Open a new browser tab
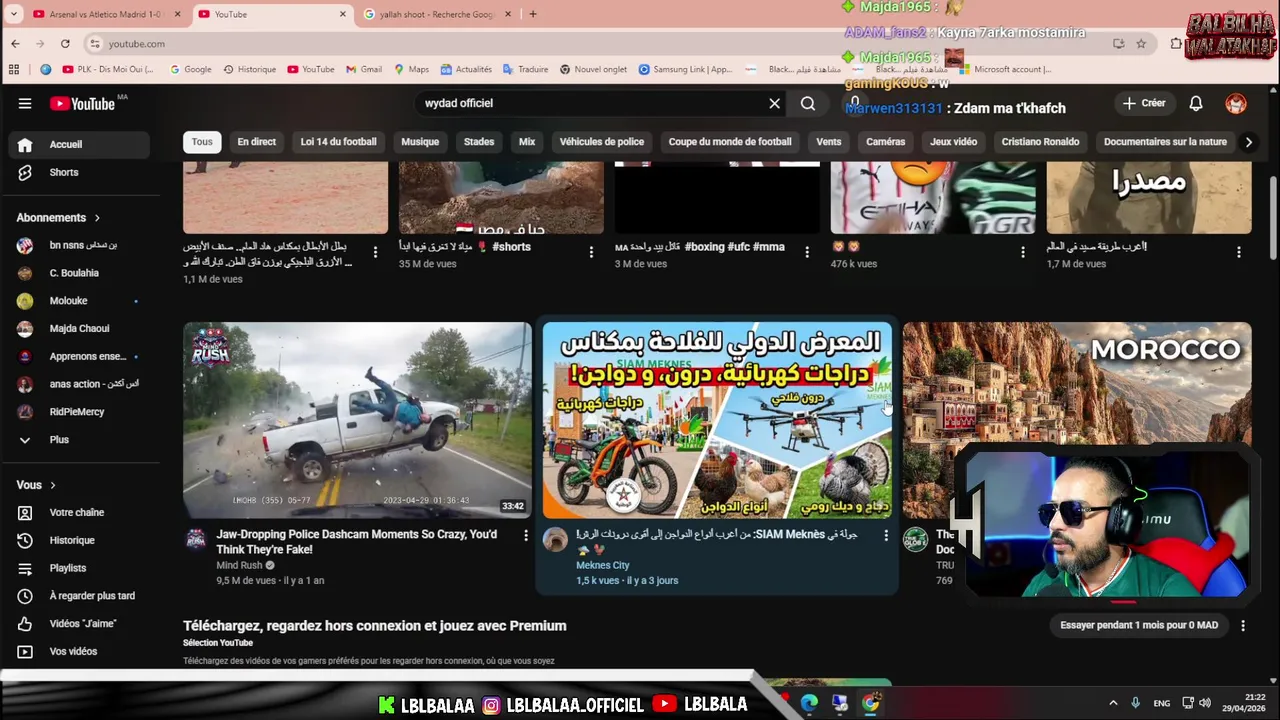 point(533,14)
